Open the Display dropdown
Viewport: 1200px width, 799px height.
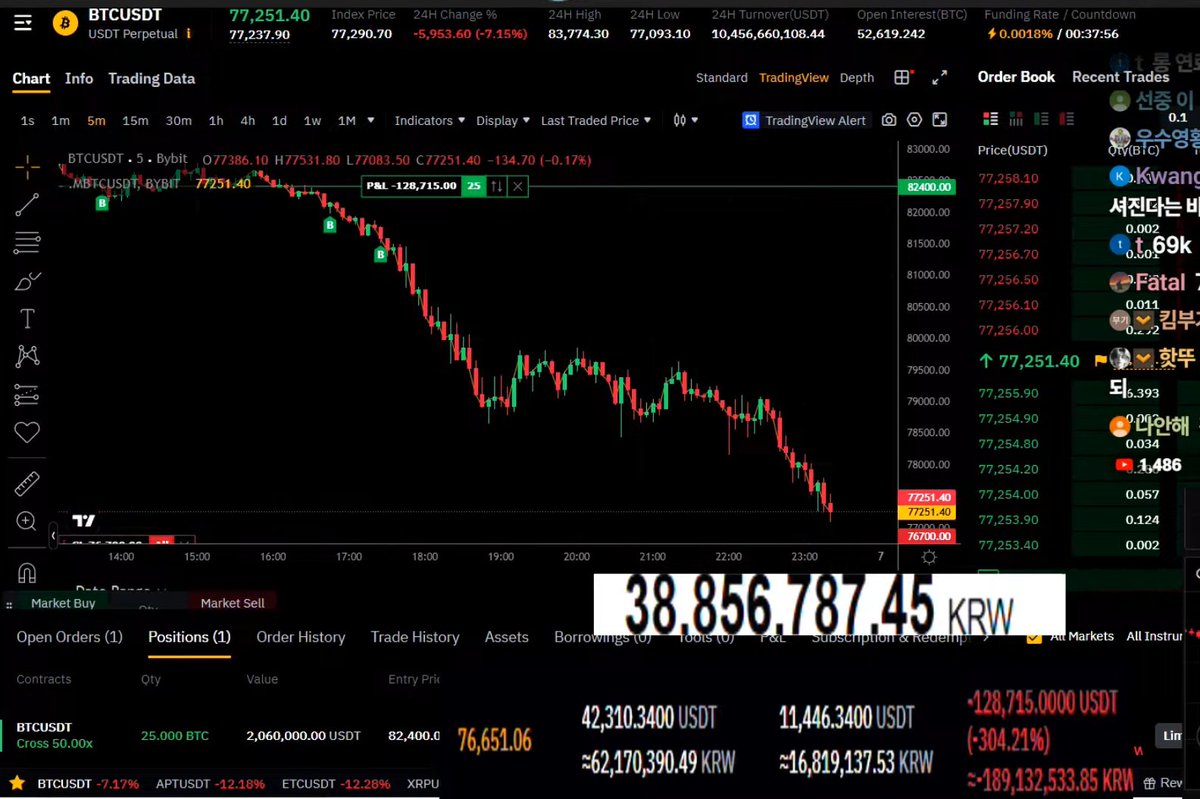click(502, 120)
